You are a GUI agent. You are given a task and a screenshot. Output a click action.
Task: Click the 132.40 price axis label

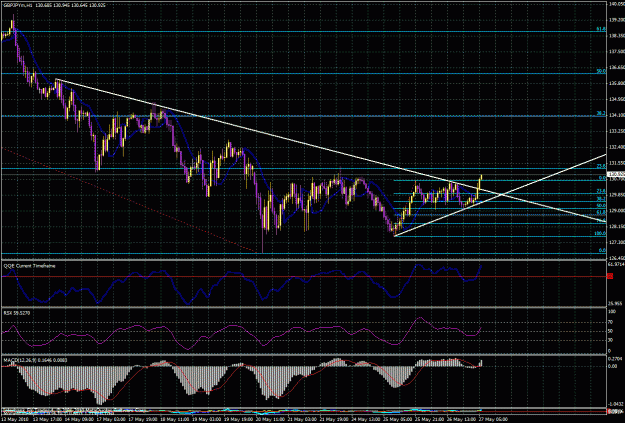click(x=616, y=147)
